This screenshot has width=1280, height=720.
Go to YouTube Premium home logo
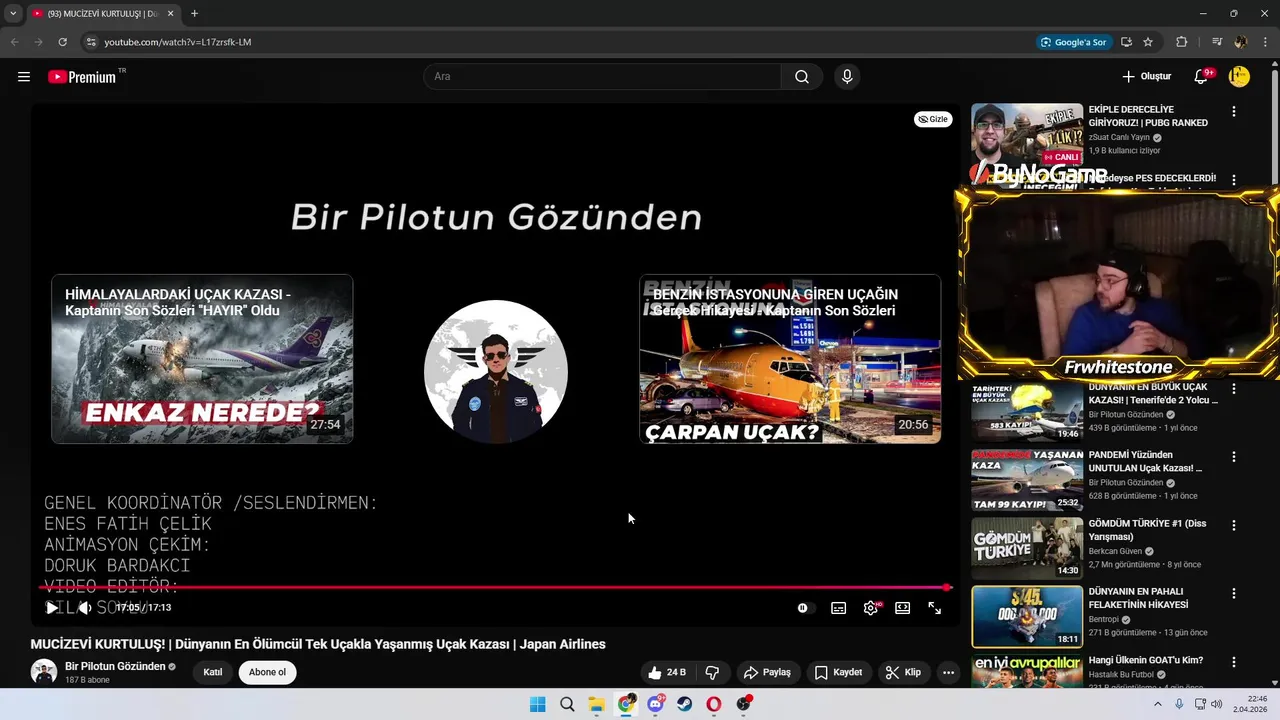(82, 77)
